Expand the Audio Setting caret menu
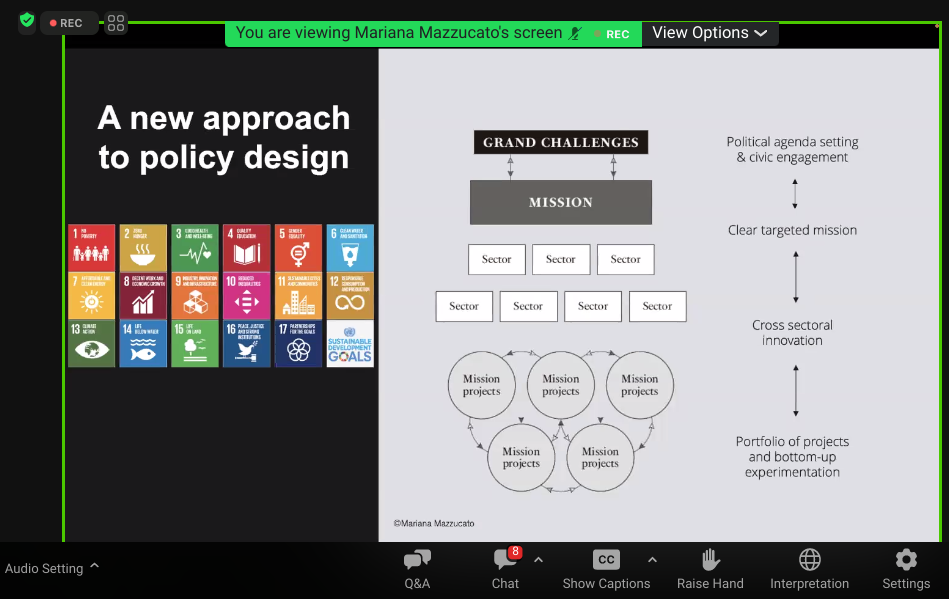This screenshot has height=599, width=949. 95,566
